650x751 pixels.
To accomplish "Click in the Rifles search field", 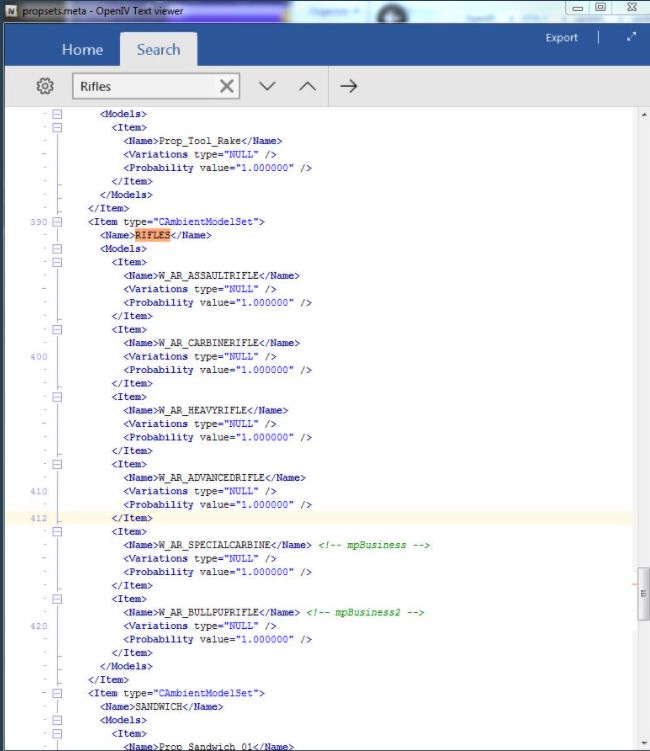I will pos(145,86).
